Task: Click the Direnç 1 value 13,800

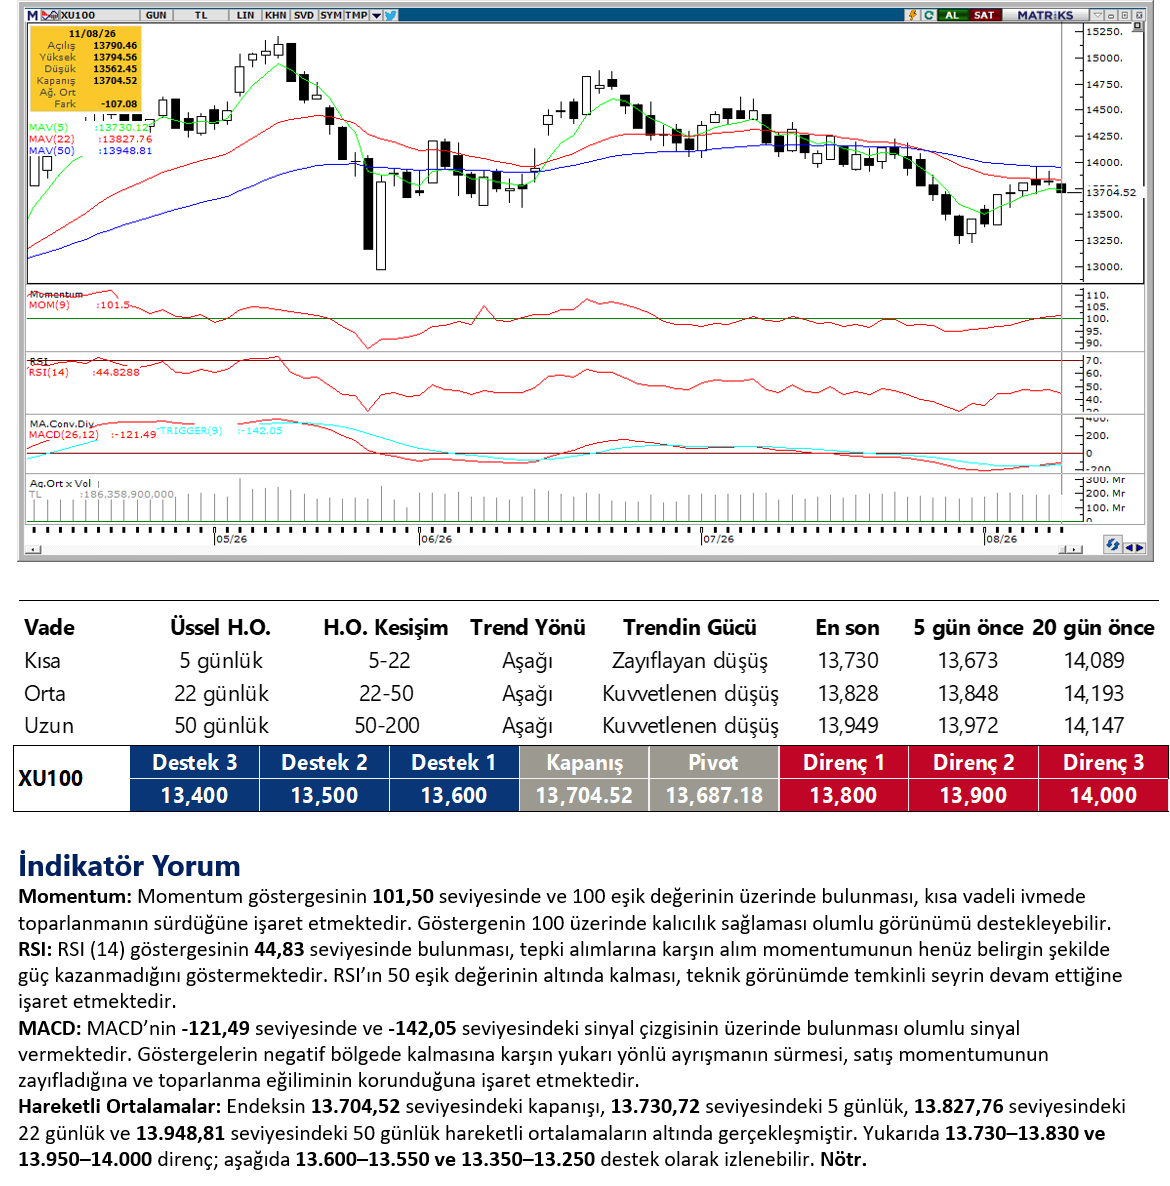Action: tap(843, 796)
